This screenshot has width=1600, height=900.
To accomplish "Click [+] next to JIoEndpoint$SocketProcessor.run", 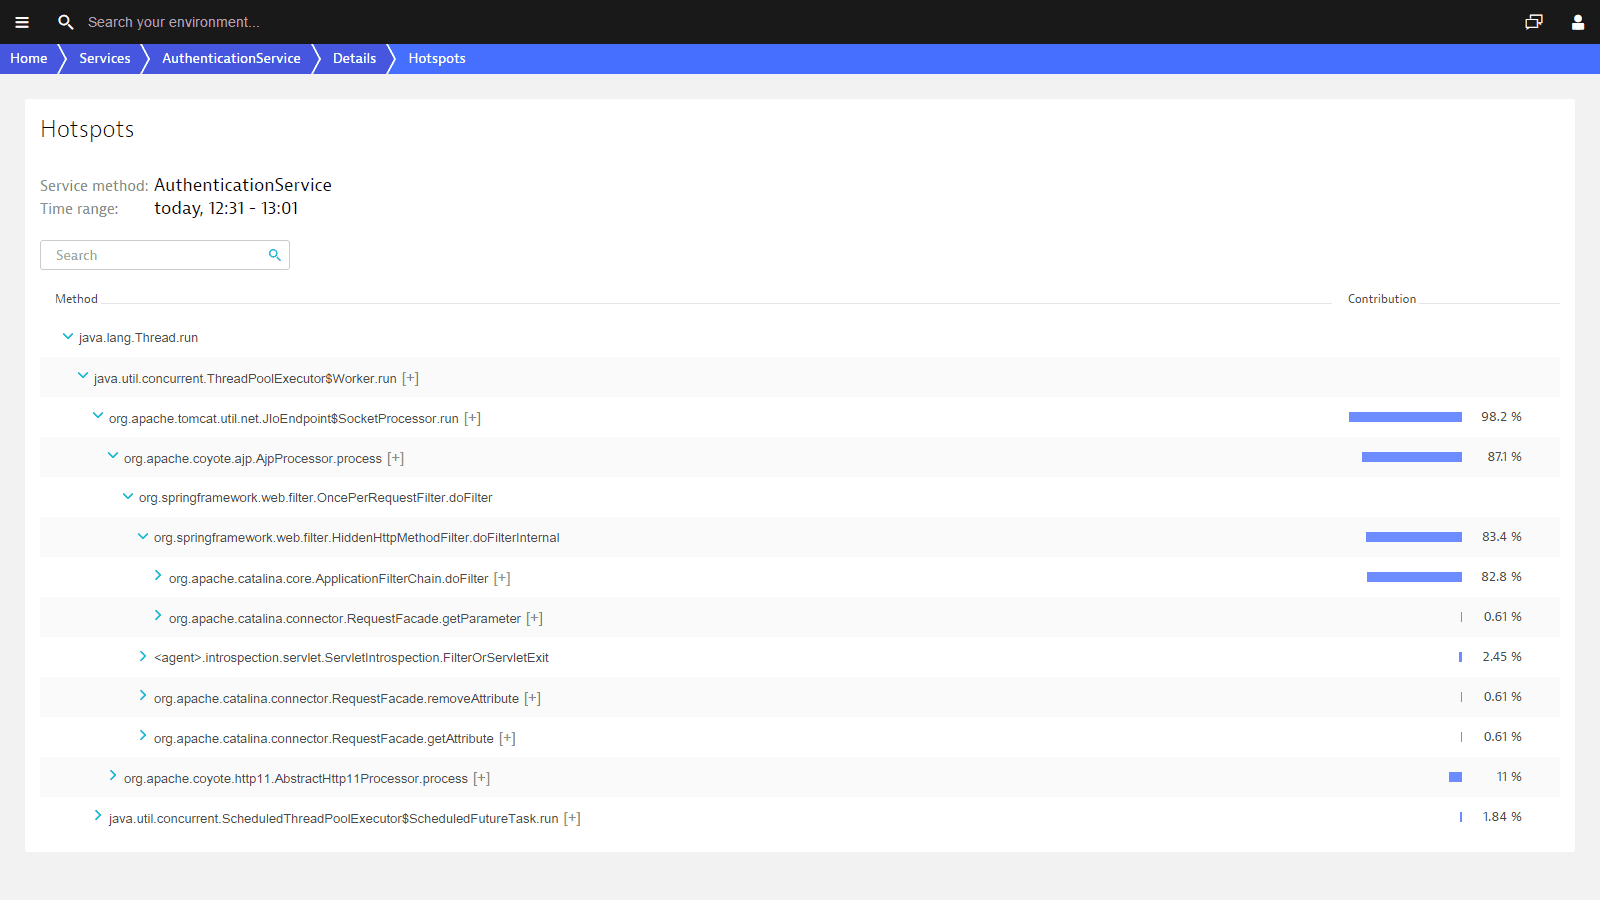I will (x=472, y=418).
